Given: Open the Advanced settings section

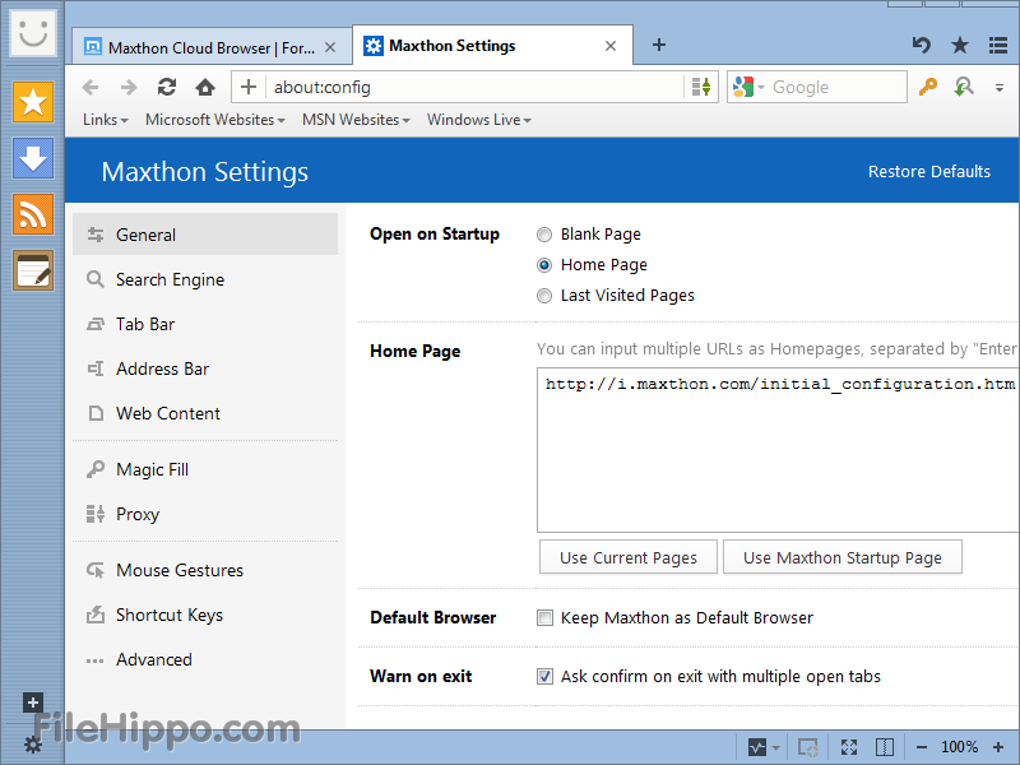Looking at the screenshot, I should [205, 660].
